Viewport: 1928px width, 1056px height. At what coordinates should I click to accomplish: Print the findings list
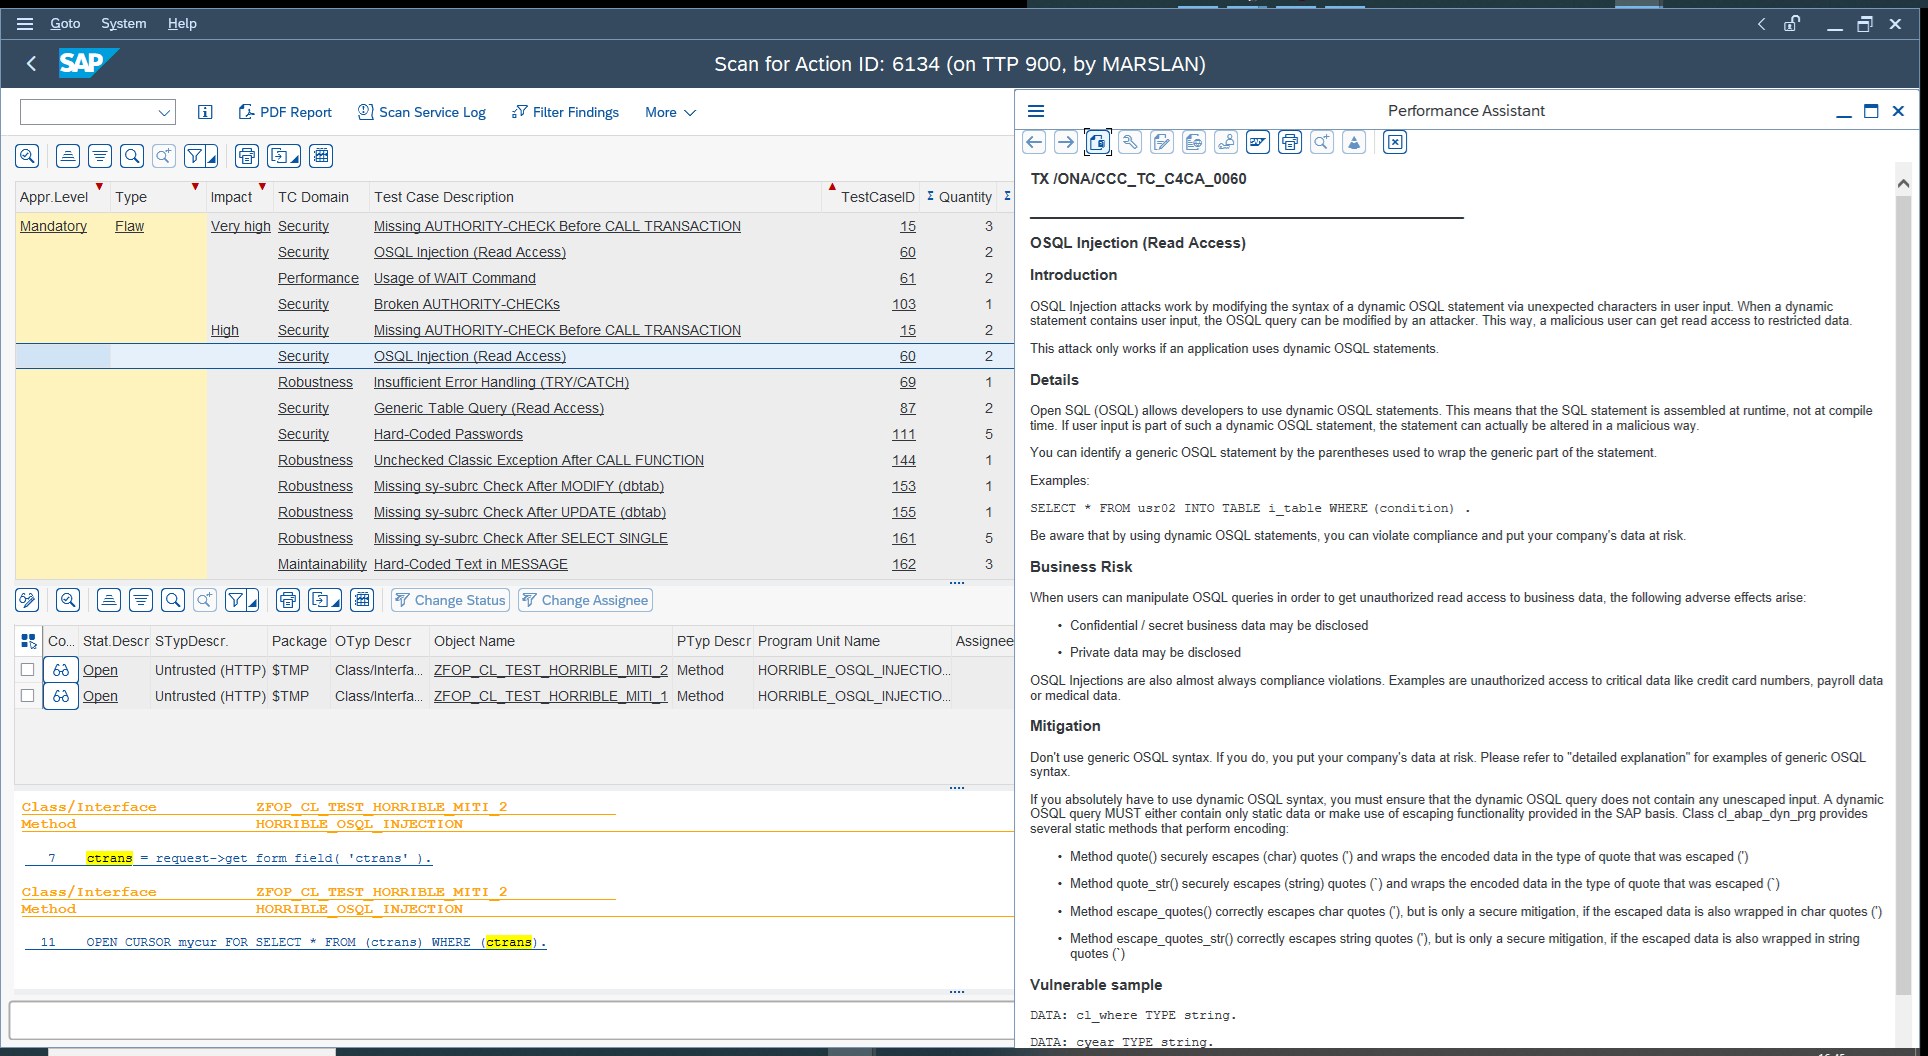pyautogui.click(x=247, y=155)
